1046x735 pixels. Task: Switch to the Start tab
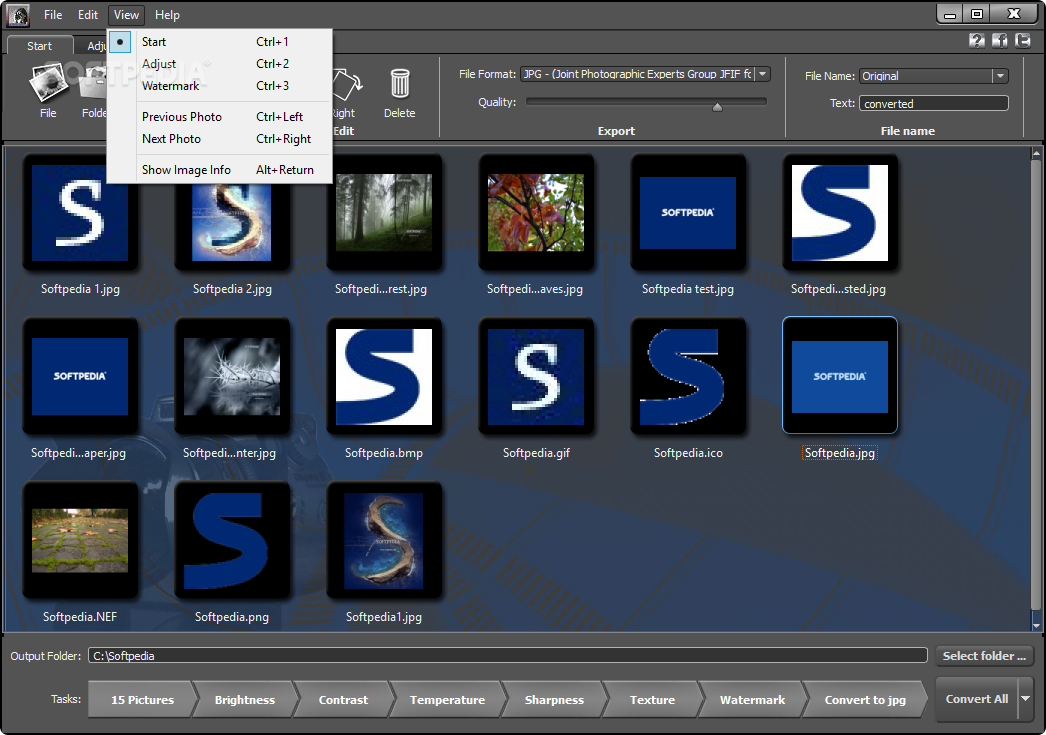tap(39, 45)
